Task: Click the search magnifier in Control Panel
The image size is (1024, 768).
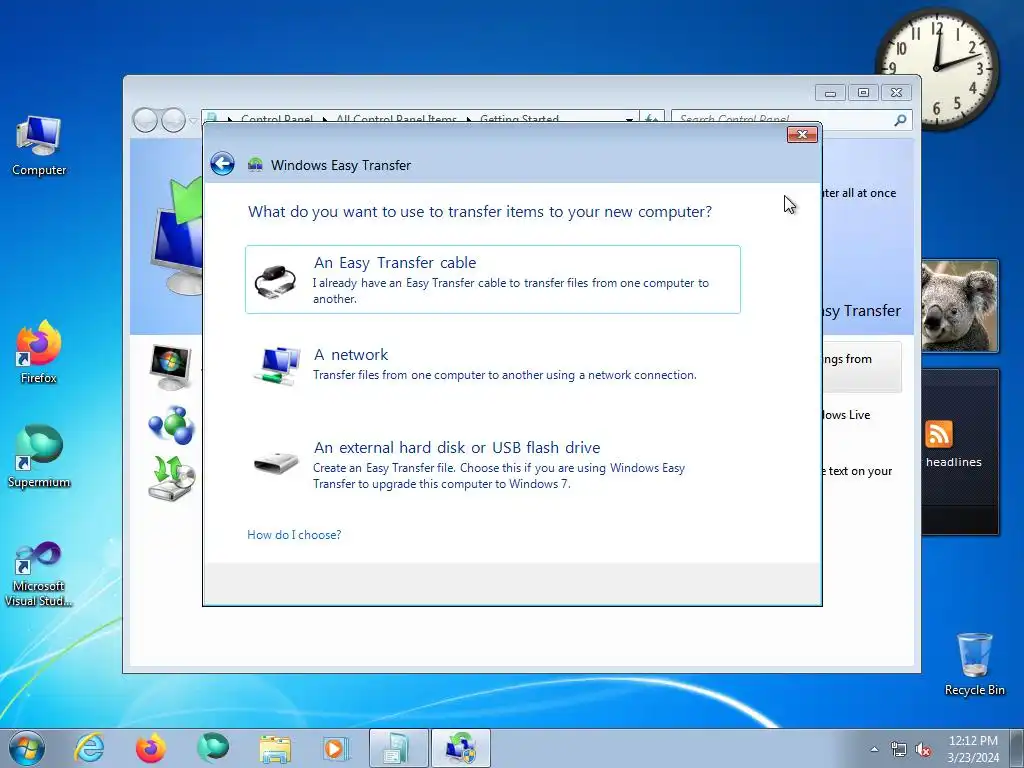Action: pyautogui.click(x=901, y=120)
